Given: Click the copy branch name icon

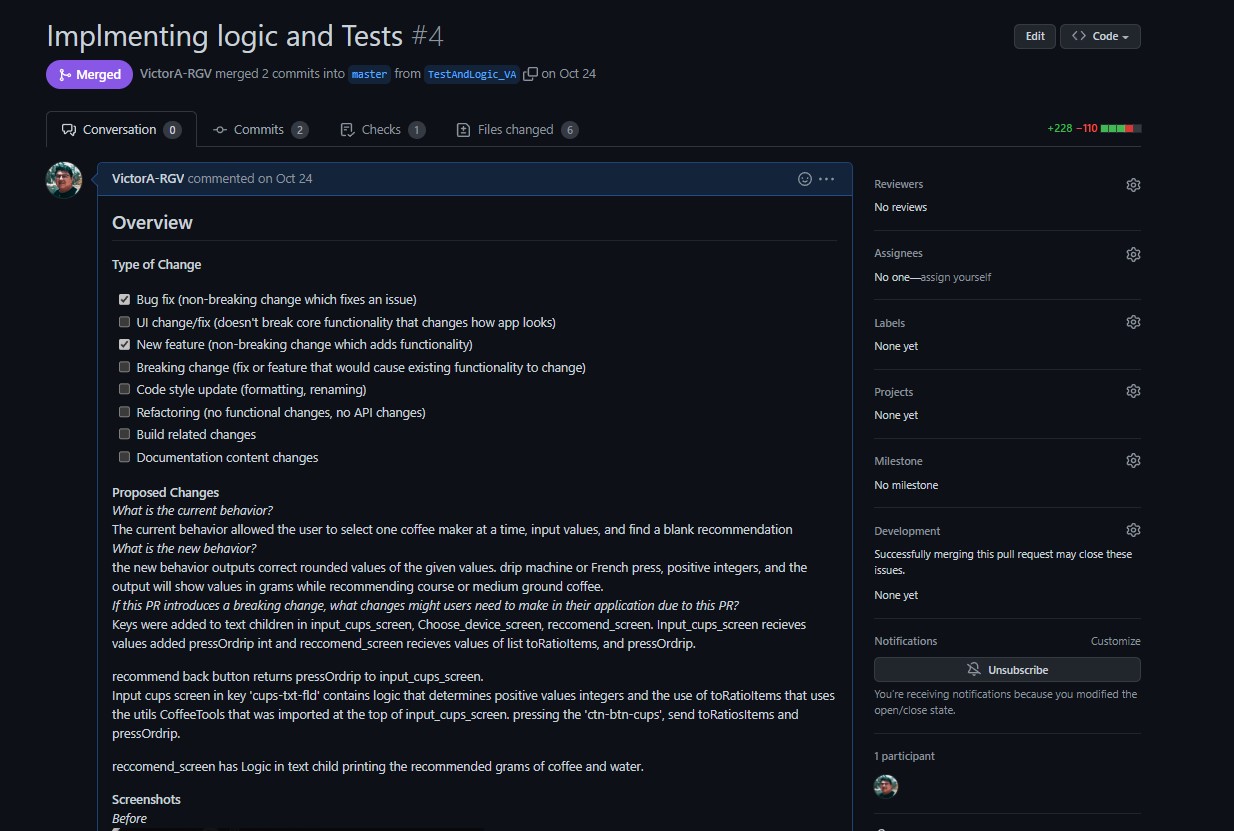Looking at the screenshot, I should point(531,74).
